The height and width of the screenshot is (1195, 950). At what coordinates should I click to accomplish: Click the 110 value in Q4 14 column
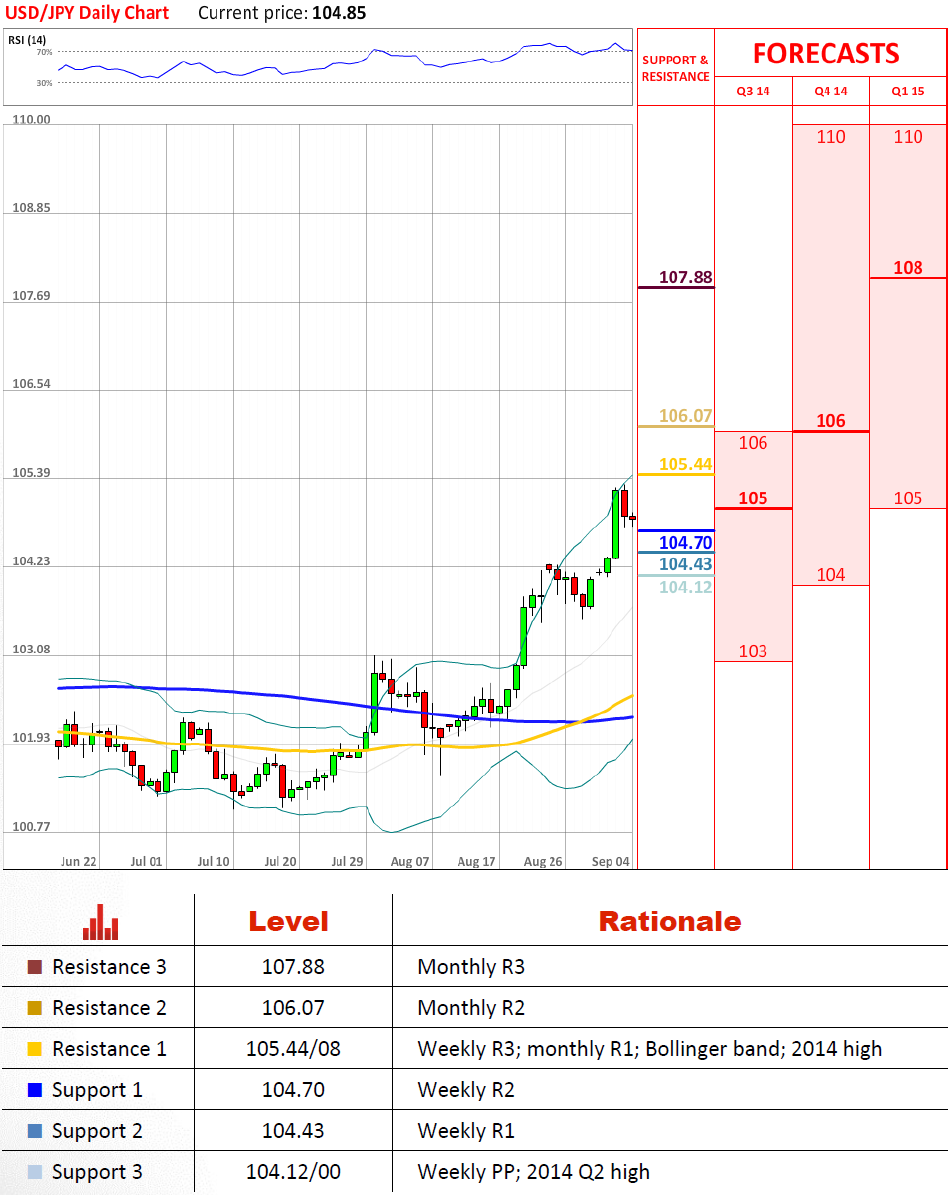[830, 137]
